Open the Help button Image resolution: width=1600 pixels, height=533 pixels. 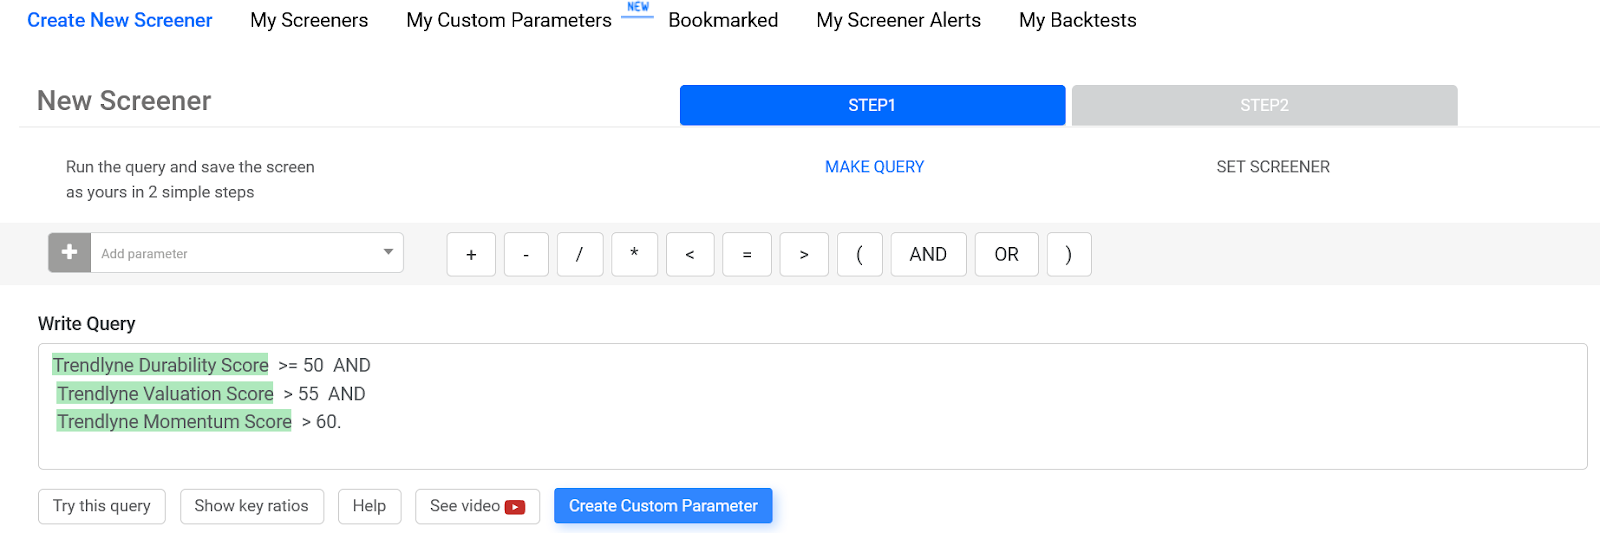[x=369, y=506]
